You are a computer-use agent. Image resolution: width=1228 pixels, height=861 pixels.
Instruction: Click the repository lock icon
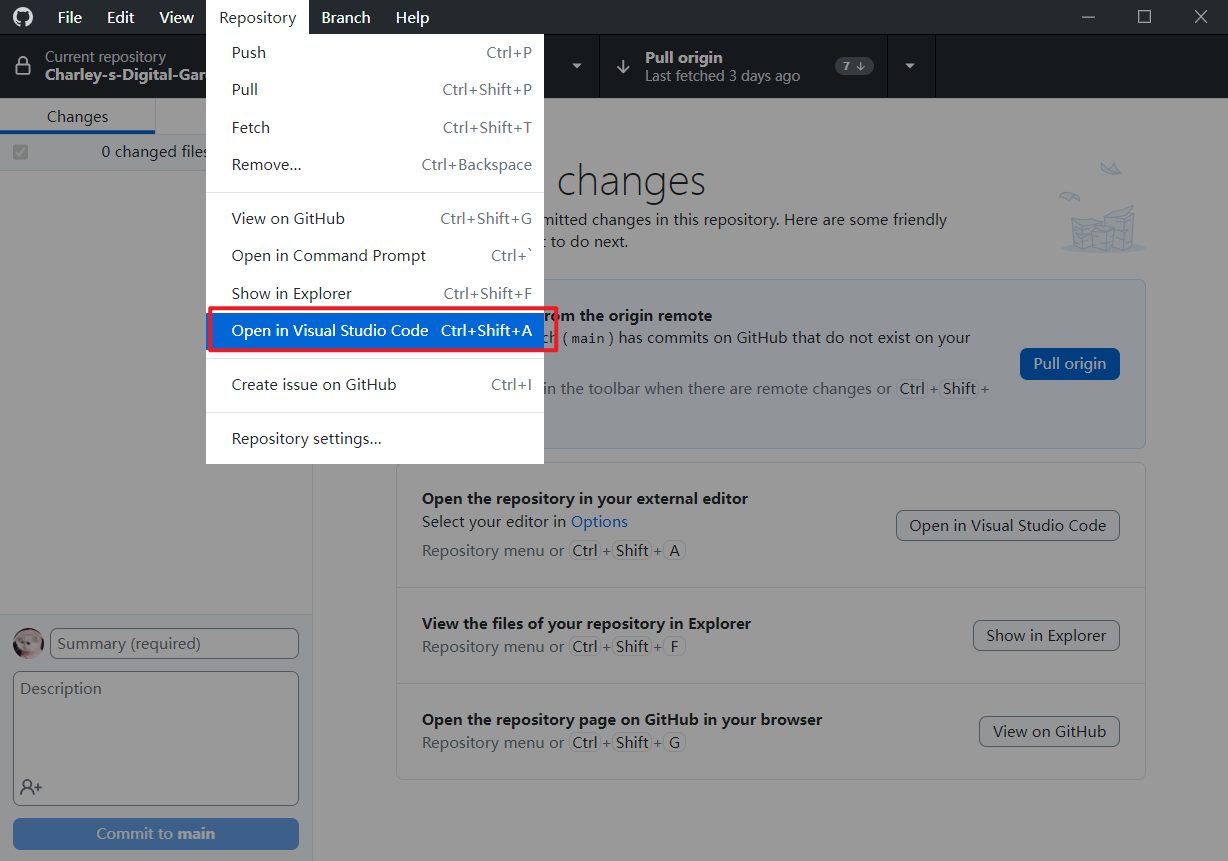pyautogui.click(x=23, y=66)
